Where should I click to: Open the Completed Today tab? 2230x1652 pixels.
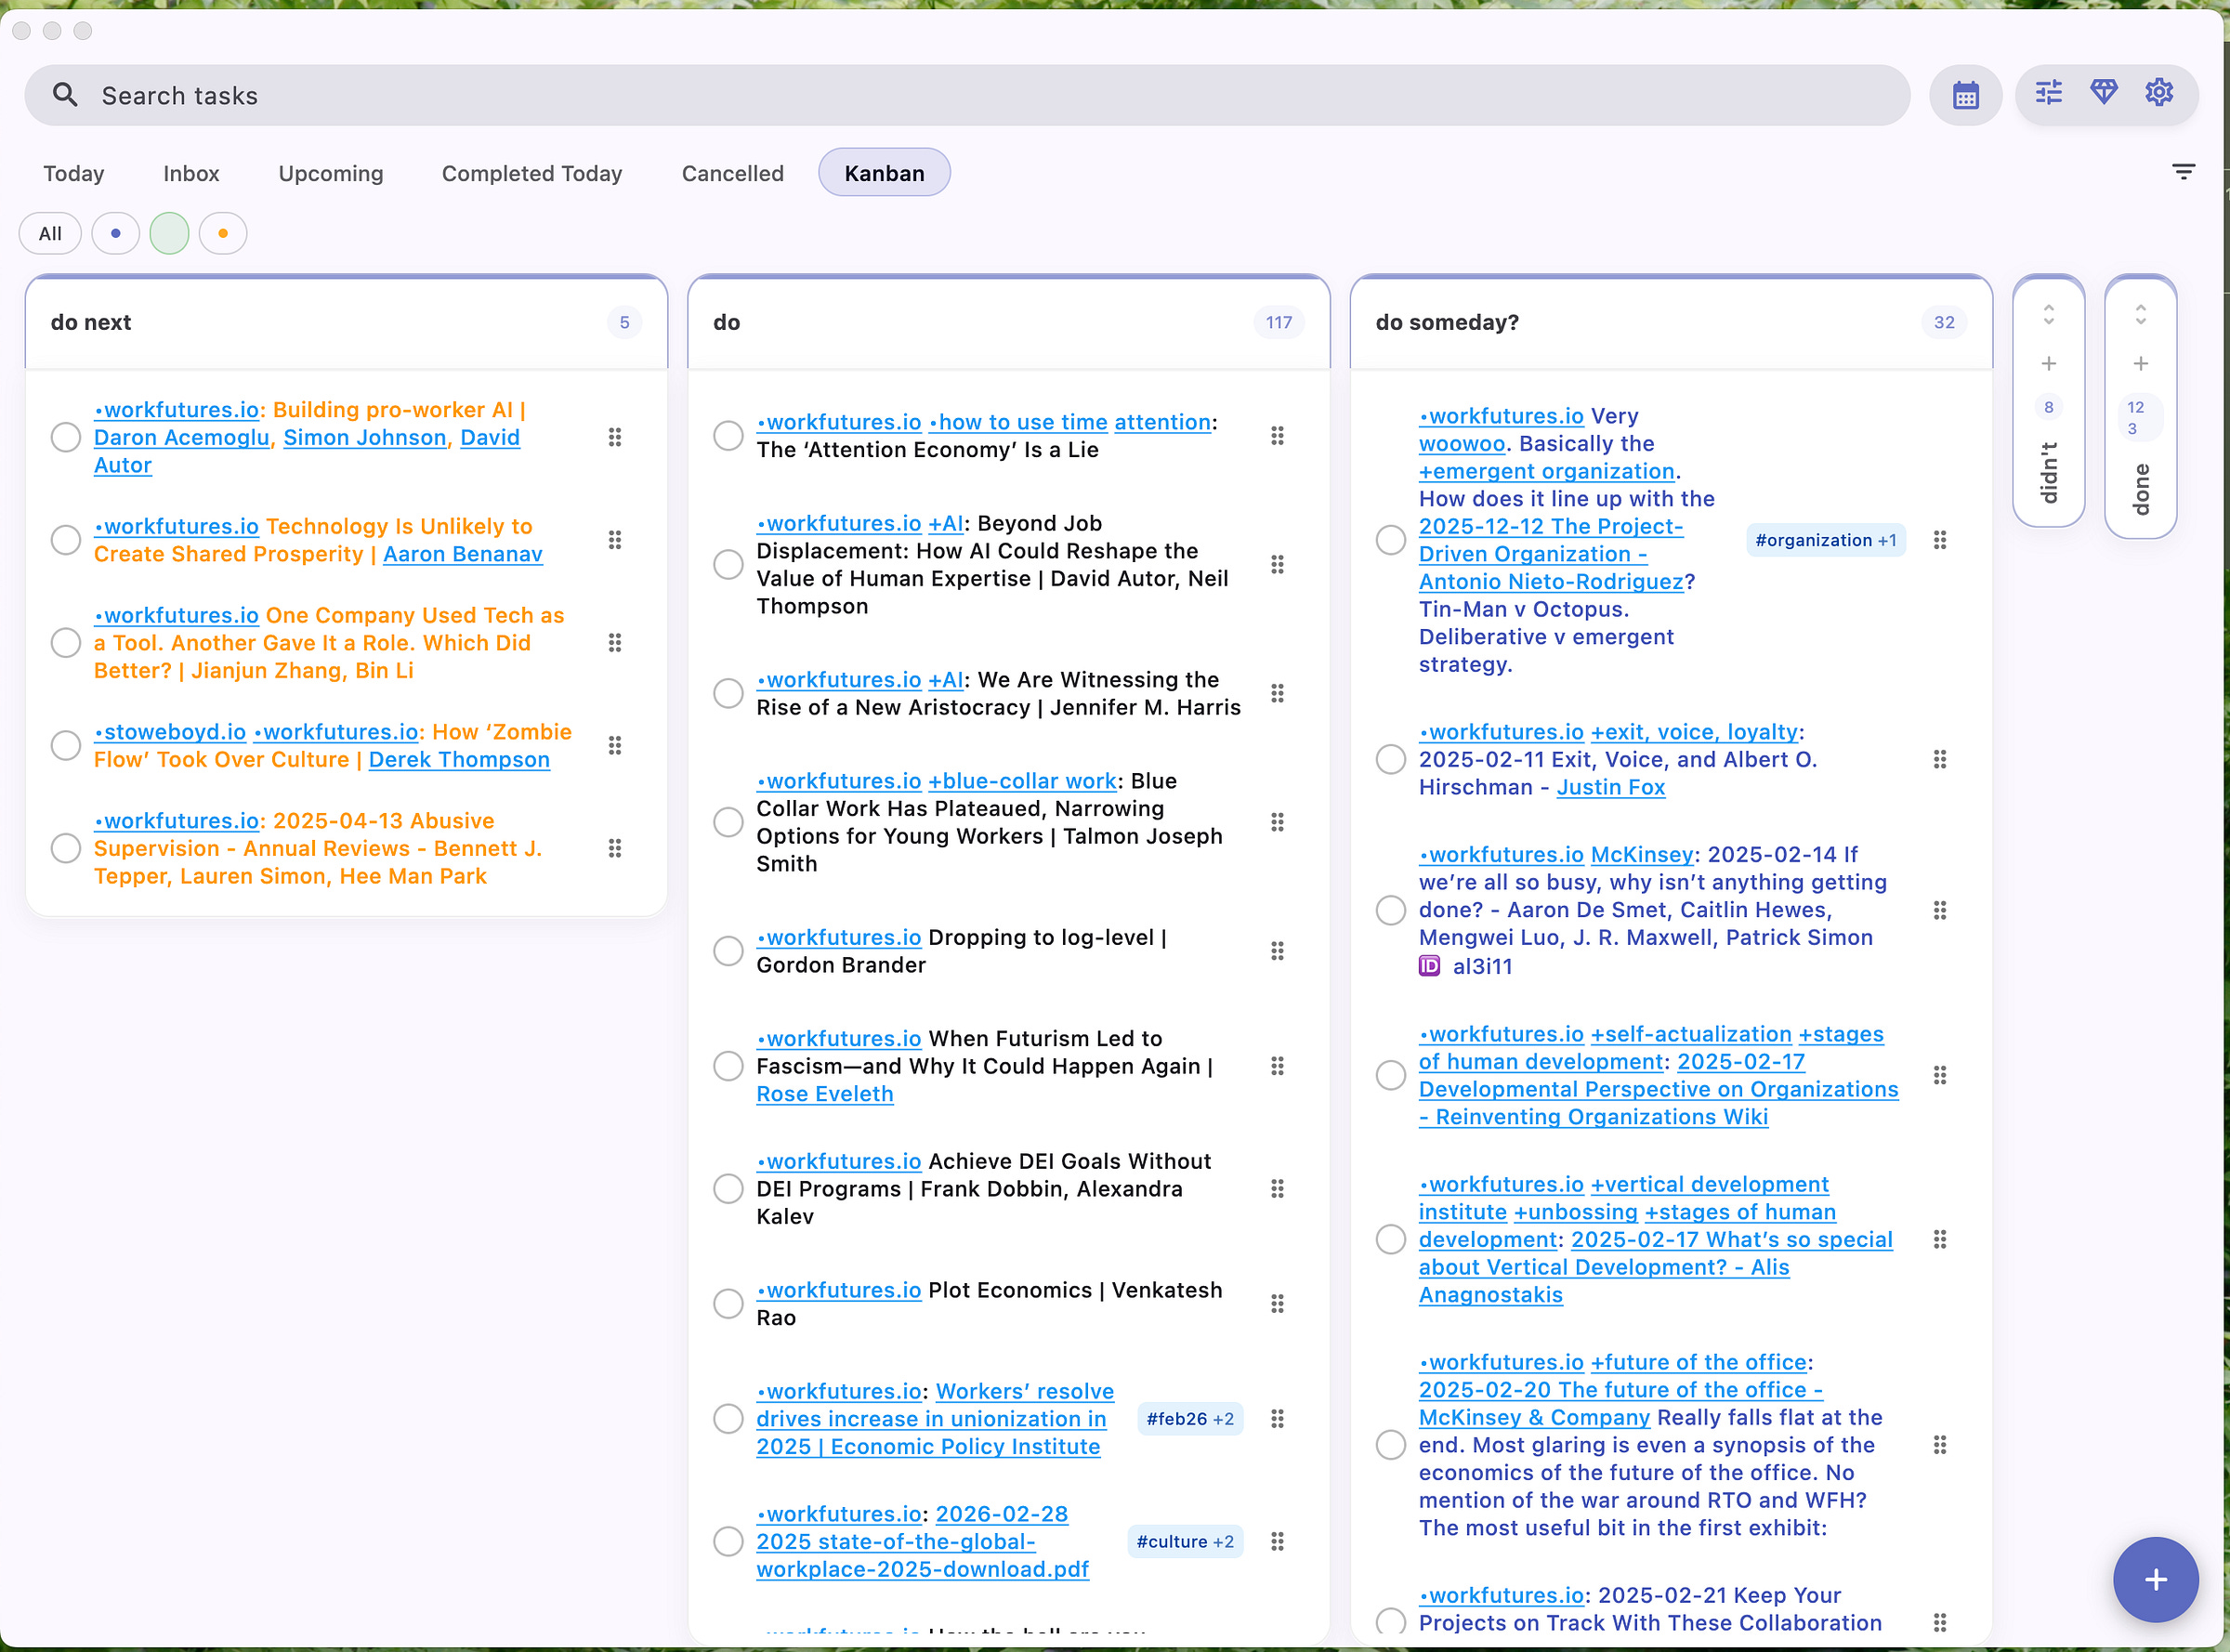point(531,173)
